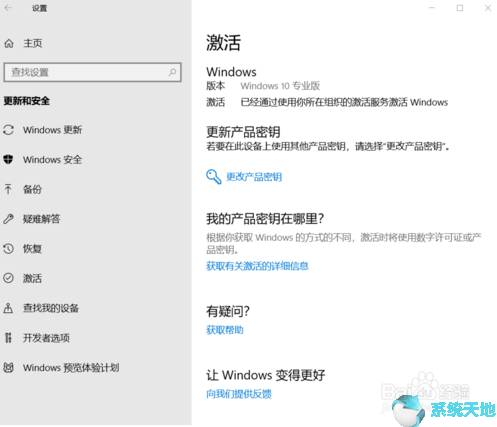497x427 pixels.
Task: Select the 开发者选项 sliders icon
Action: pyautogui.click(x=8, y=338)
